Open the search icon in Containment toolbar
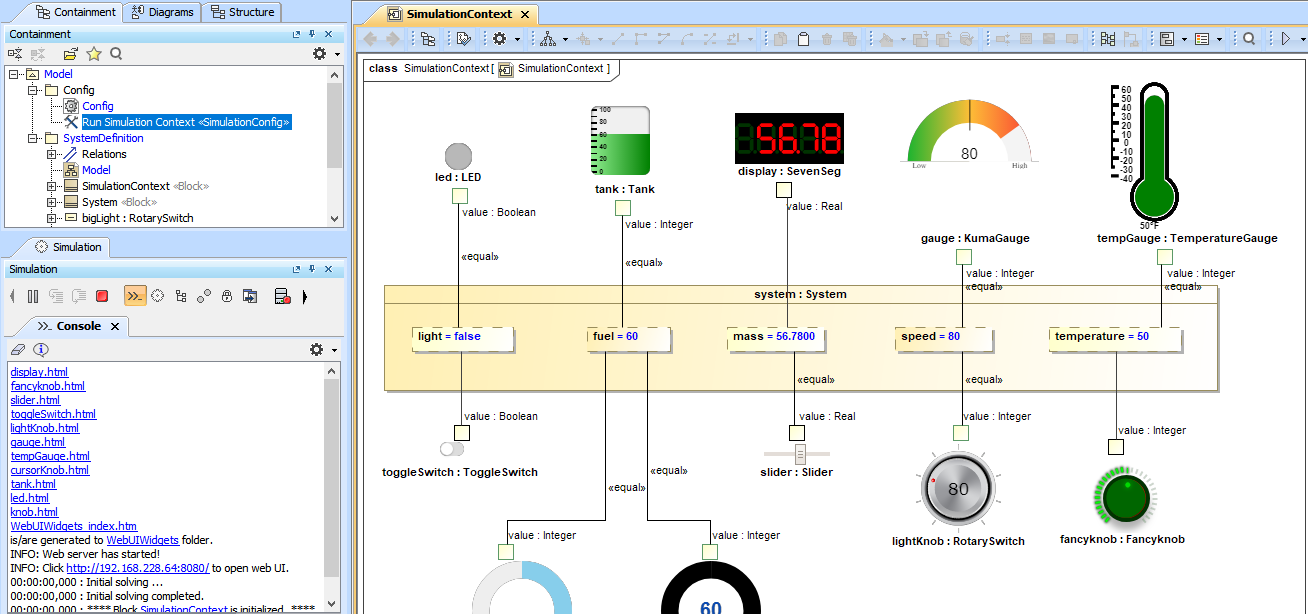 [116, 54]
